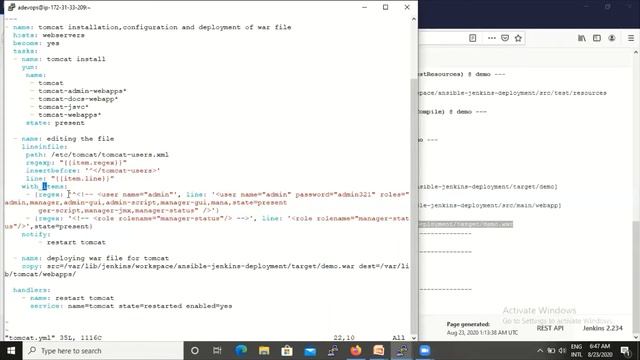Open Microsoft Store from the taskbar

coord(287,351)
